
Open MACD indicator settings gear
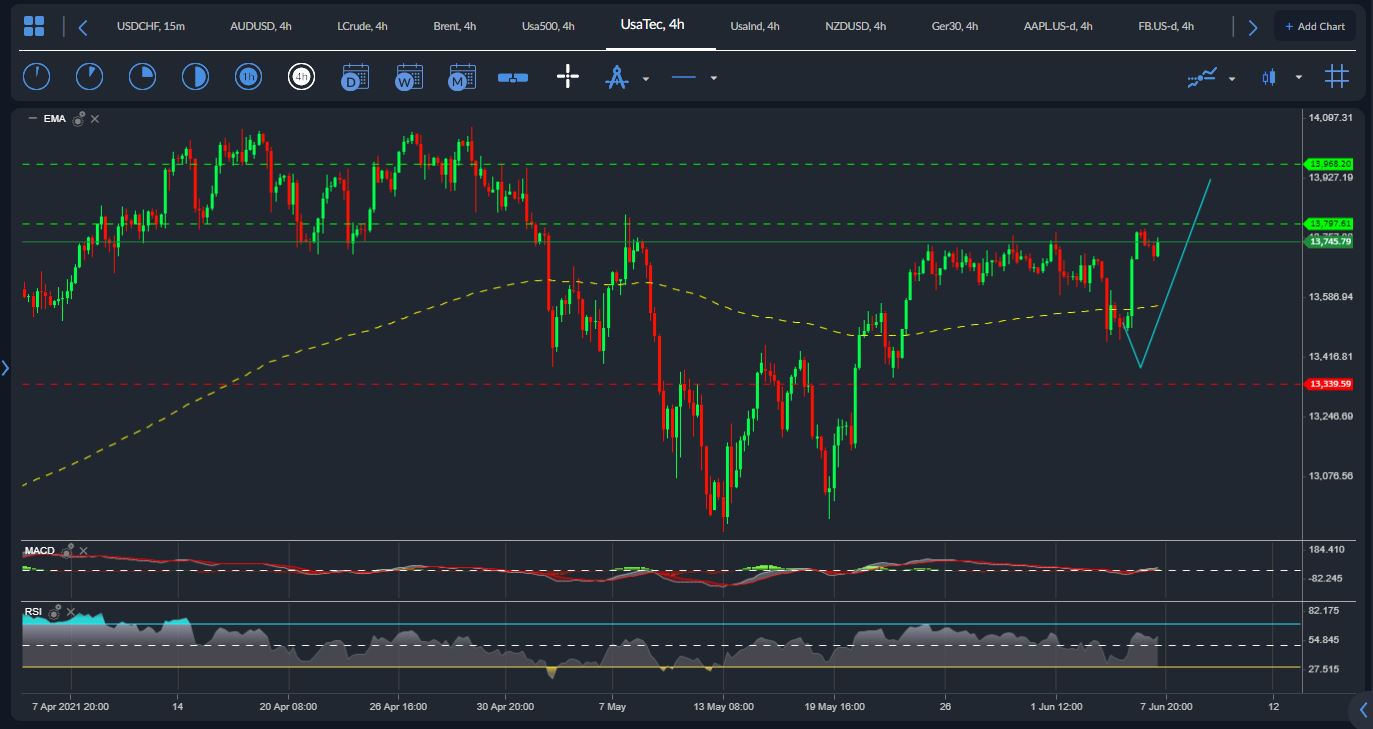pos(68,551)
